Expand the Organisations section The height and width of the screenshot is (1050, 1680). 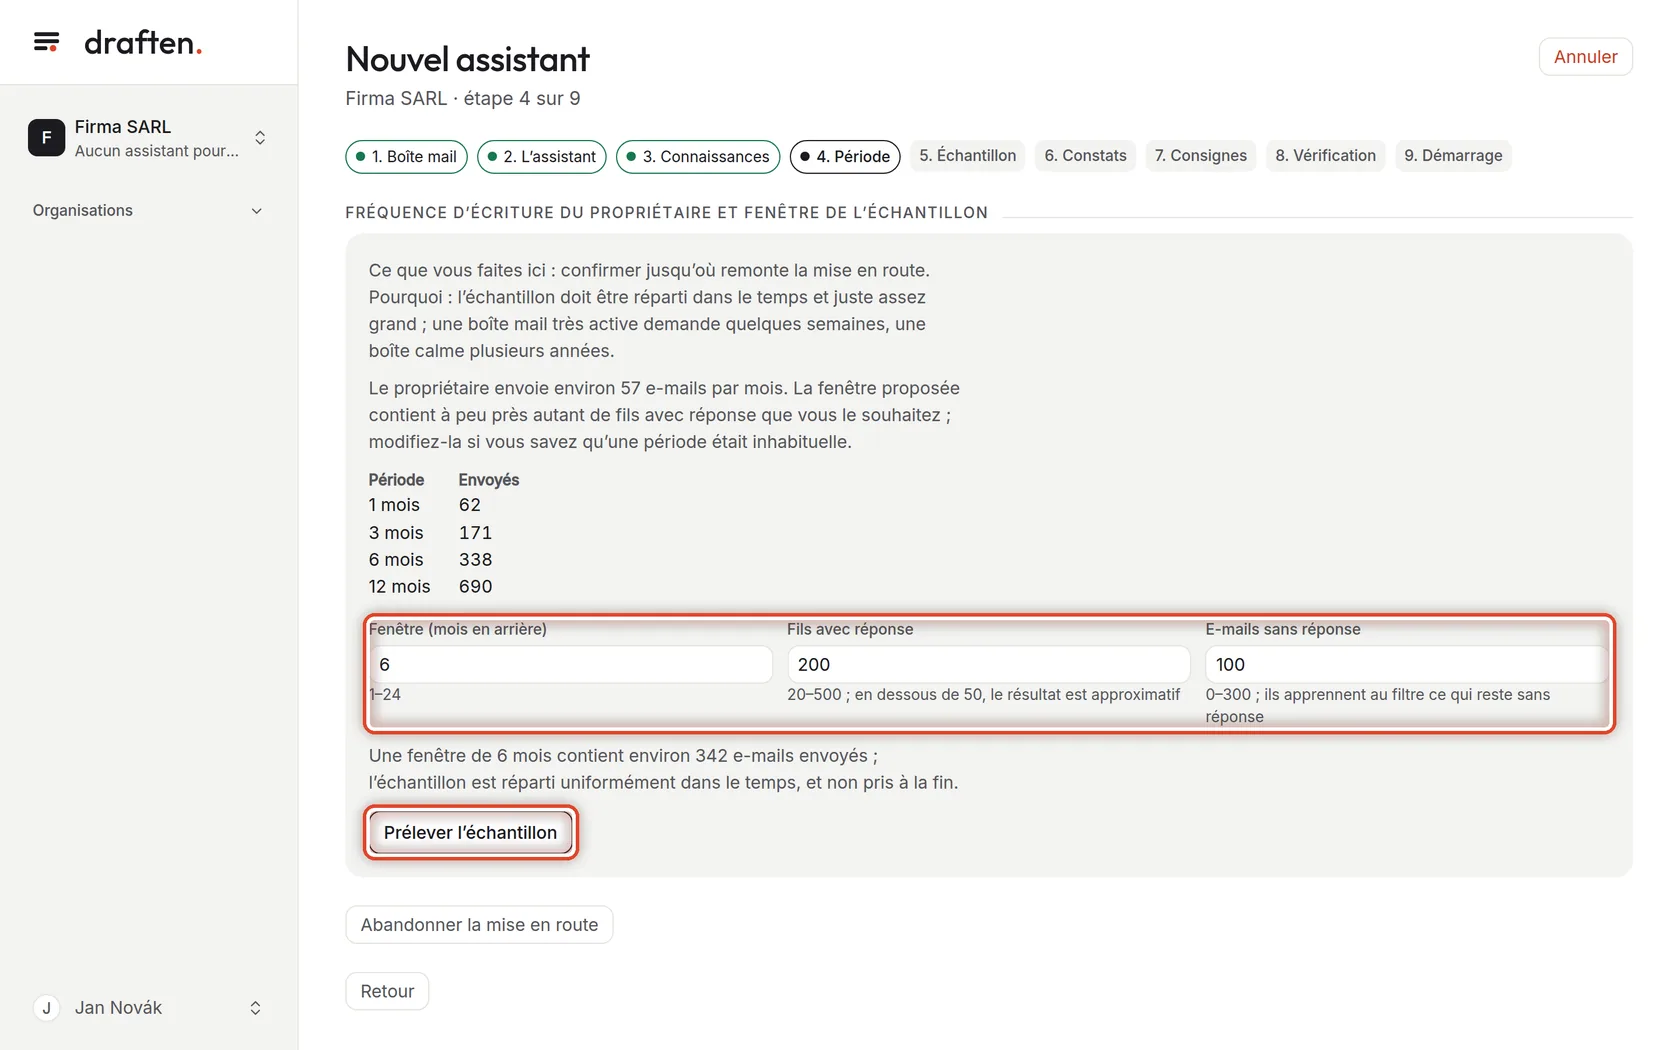(x=148, y=211)
